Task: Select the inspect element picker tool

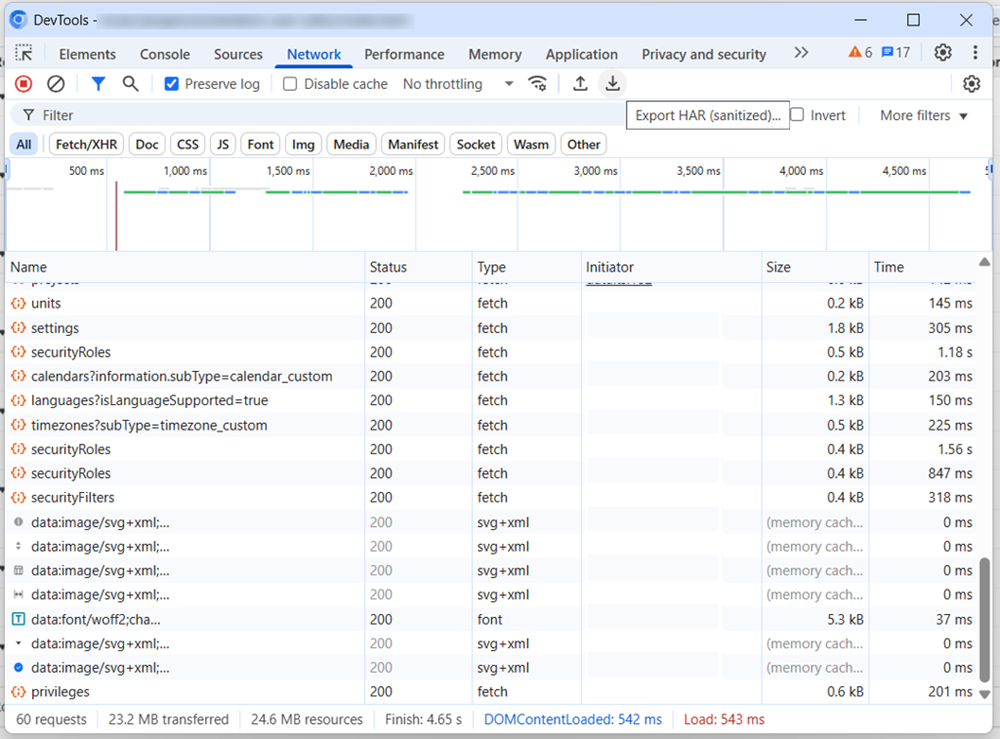Action: point(24,54)
